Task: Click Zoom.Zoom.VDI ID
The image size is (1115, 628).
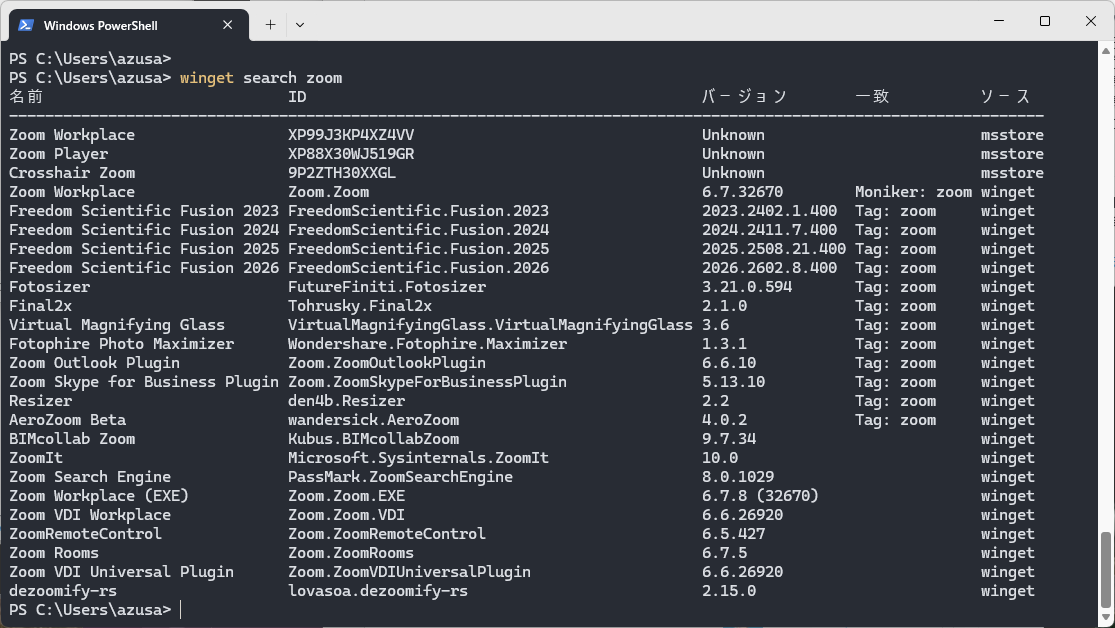Action: [346, 515]
